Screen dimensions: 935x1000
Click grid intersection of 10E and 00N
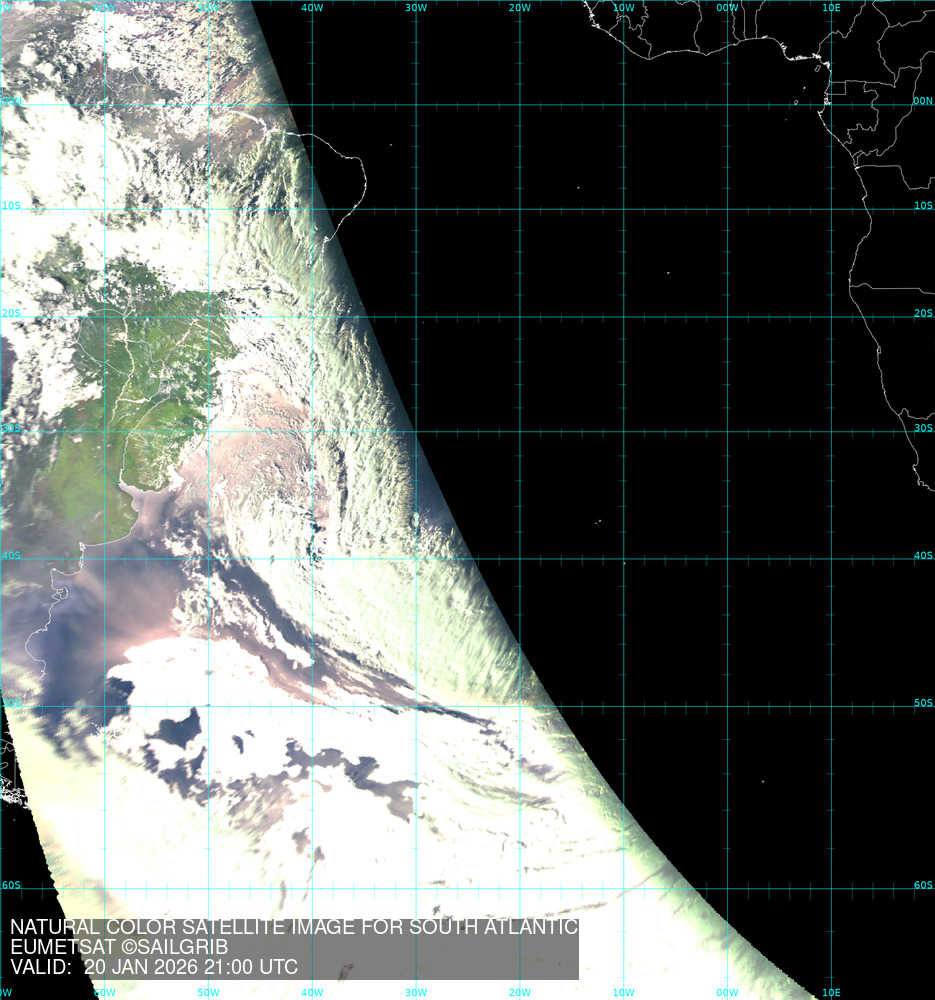point(832,104)
